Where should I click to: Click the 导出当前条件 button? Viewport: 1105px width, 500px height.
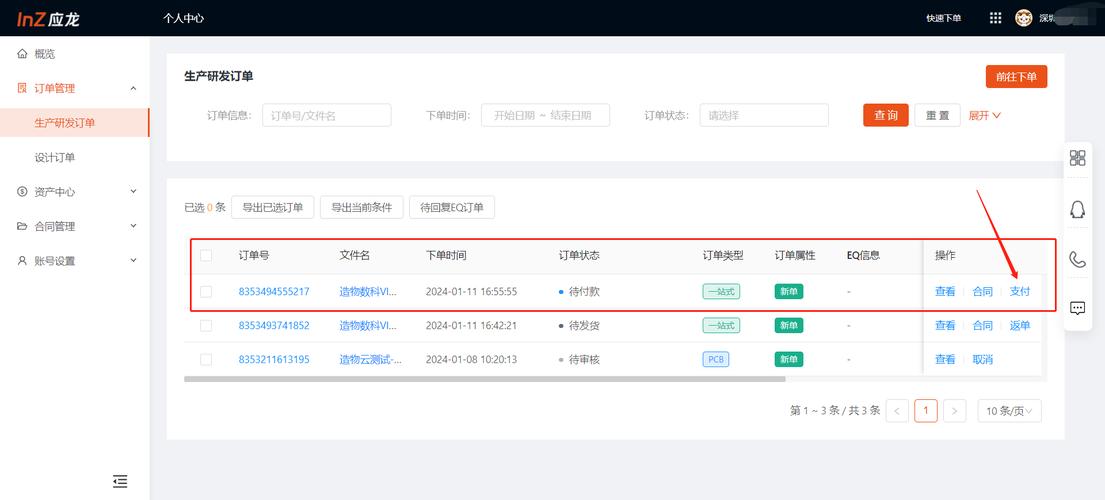tap(362, 207)
